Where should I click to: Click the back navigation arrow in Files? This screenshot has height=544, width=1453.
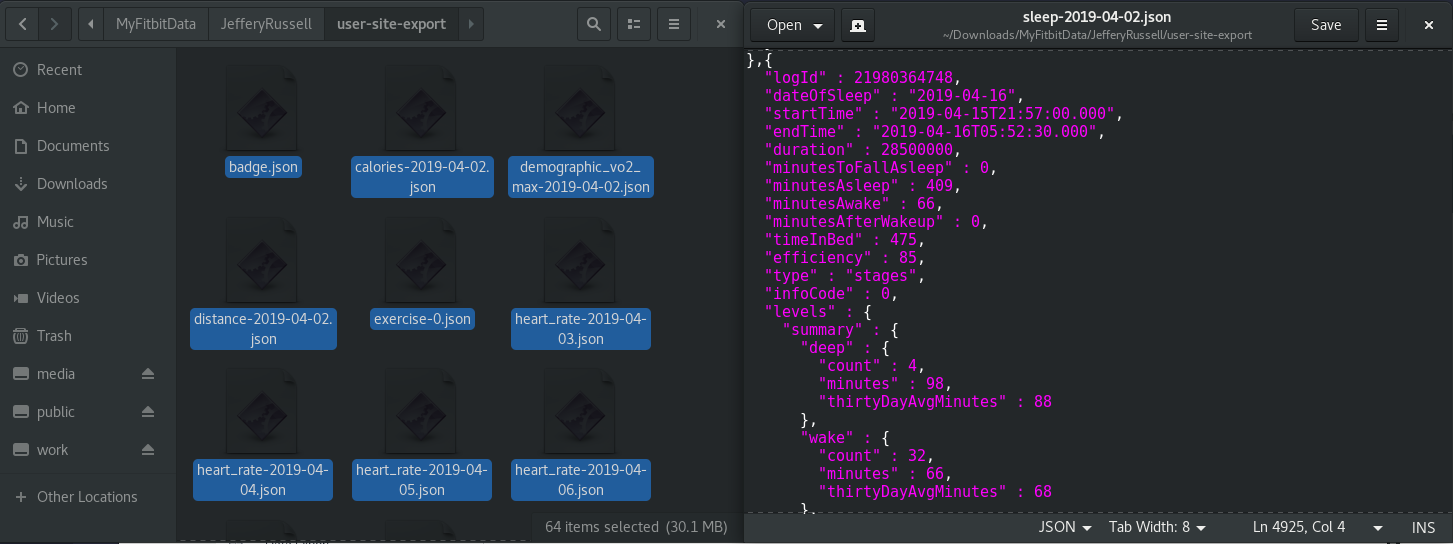[23, 24]
